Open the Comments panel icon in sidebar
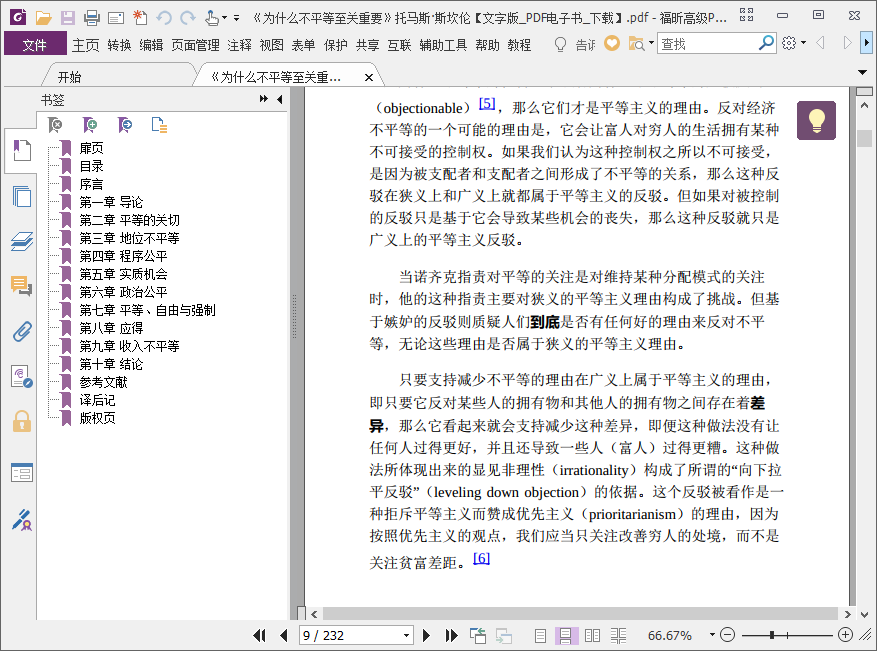Viewport: 877px width, 651px height. tap(22, 286)
